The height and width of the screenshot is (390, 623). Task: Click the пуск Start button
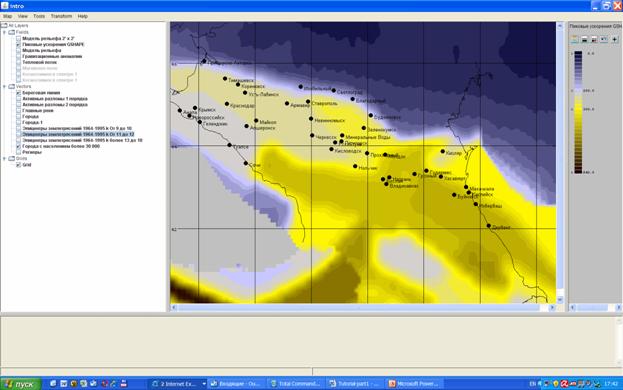[x=21, y=384]
